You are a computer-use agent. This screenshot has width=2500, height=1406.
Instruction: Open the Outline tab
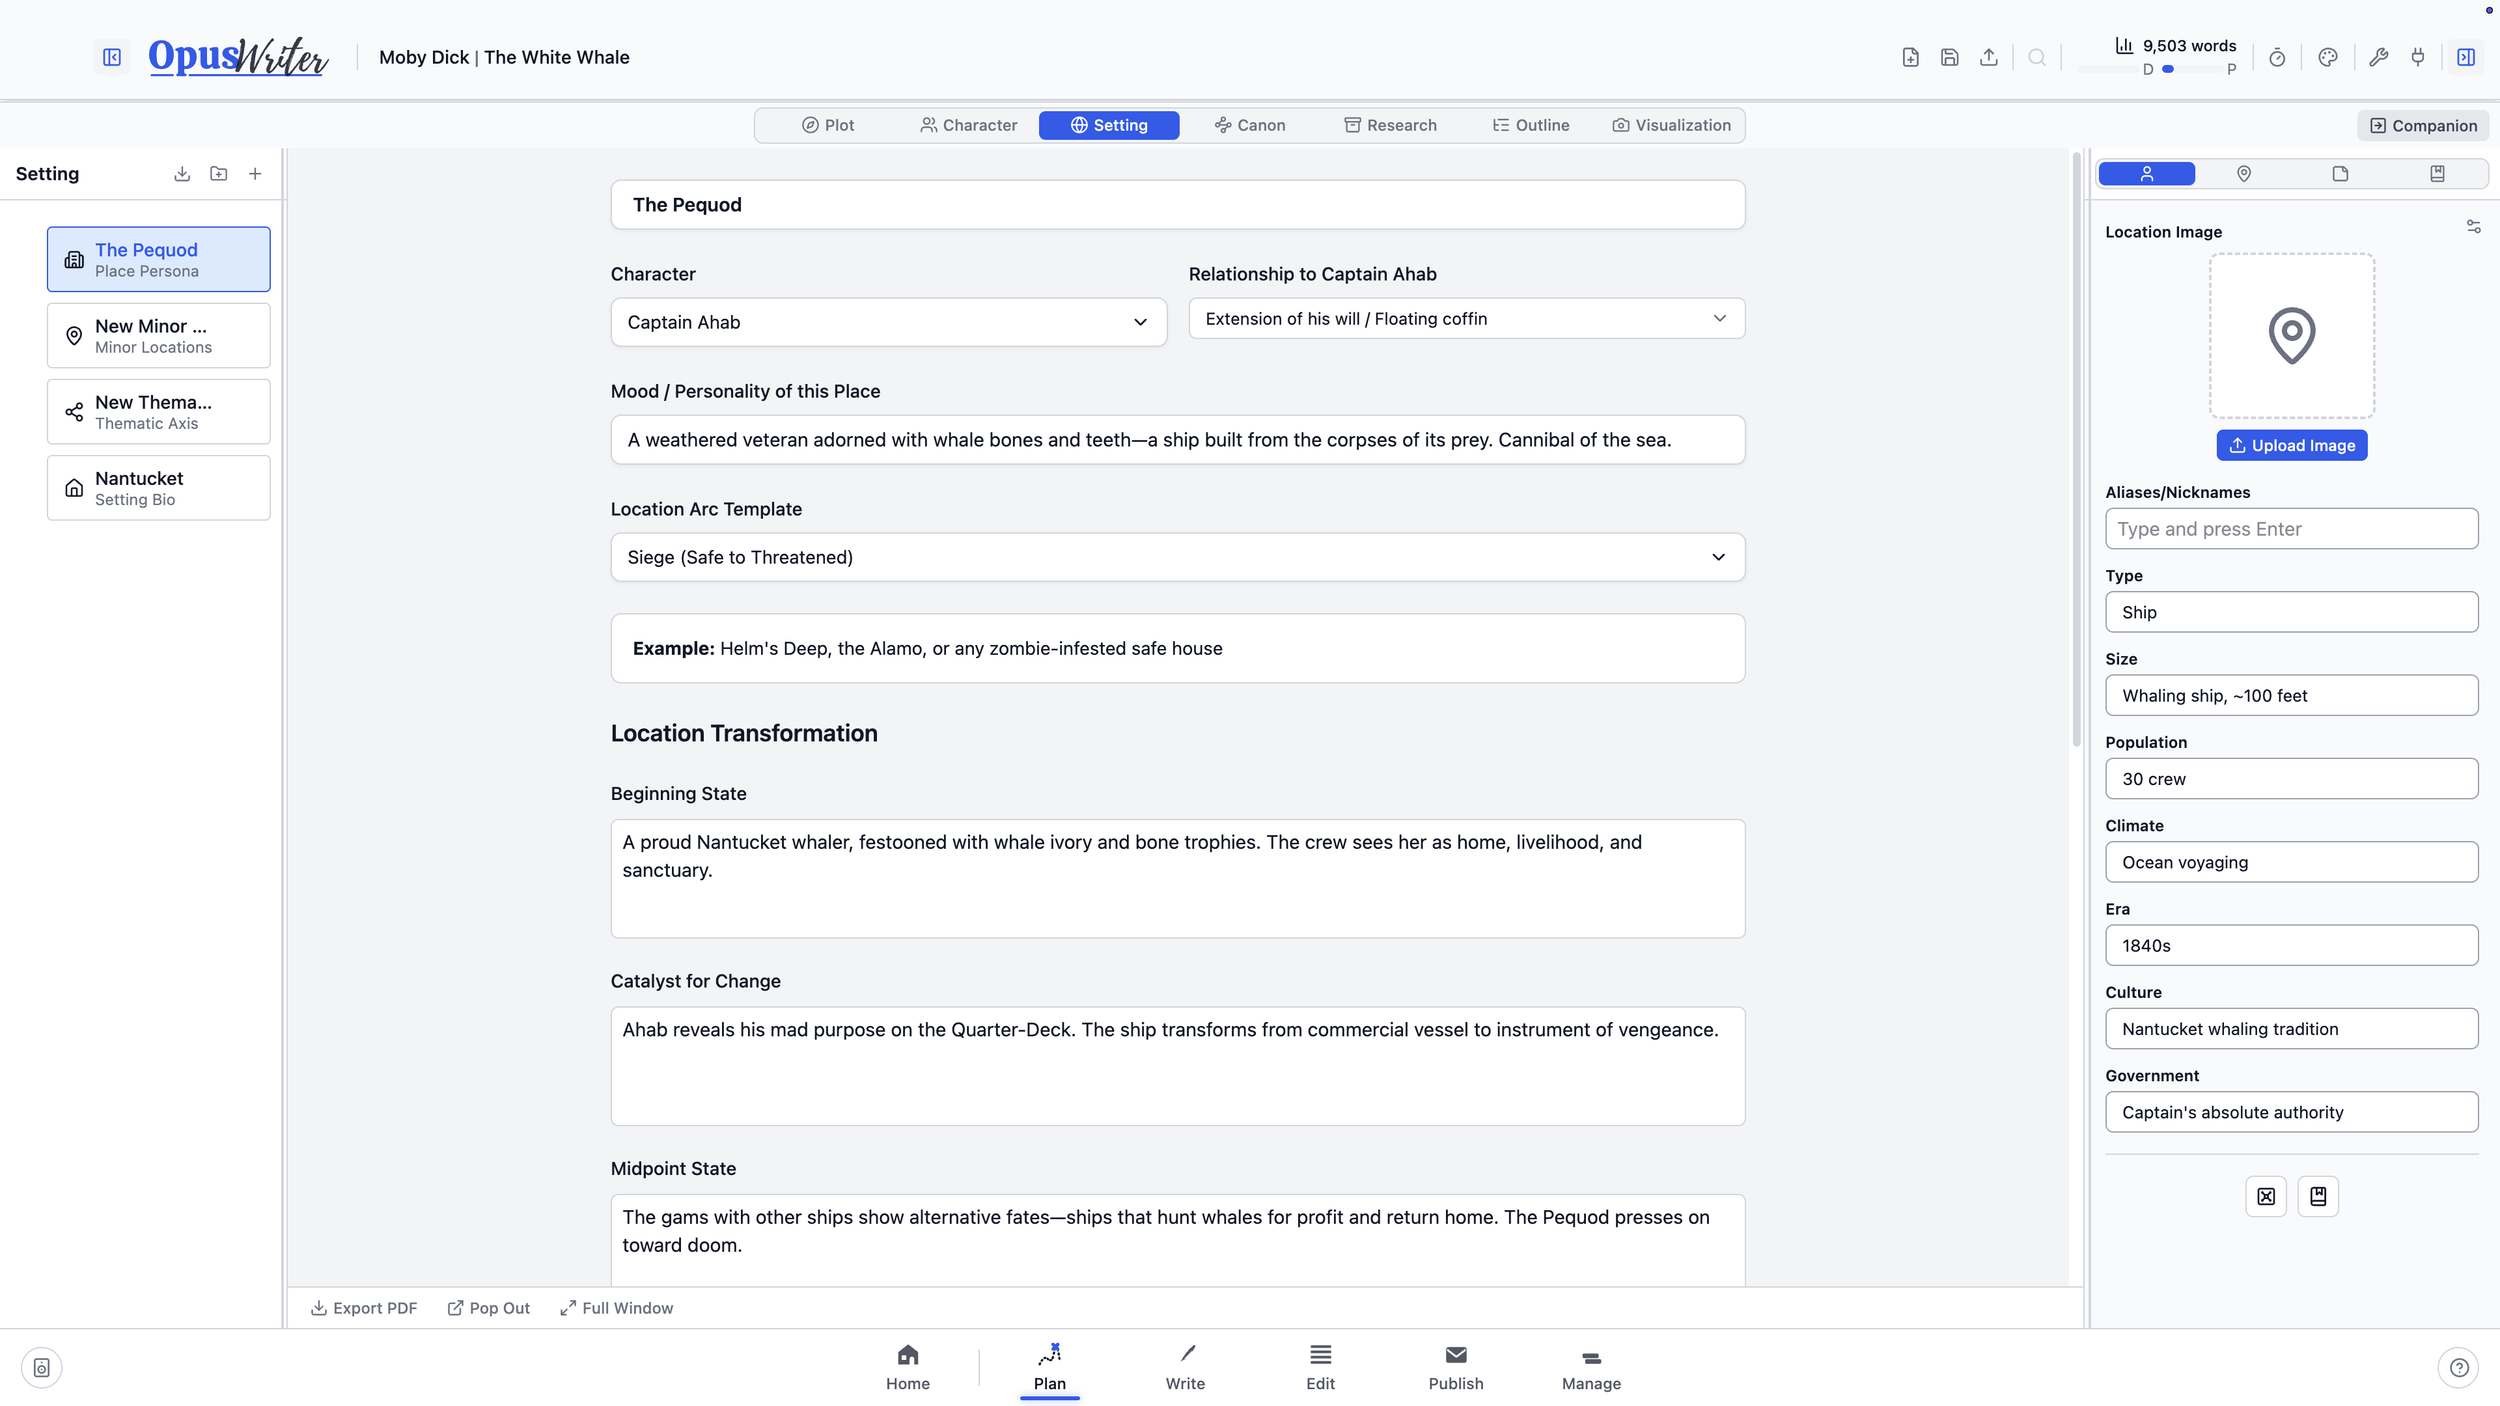pos(1531,125)
